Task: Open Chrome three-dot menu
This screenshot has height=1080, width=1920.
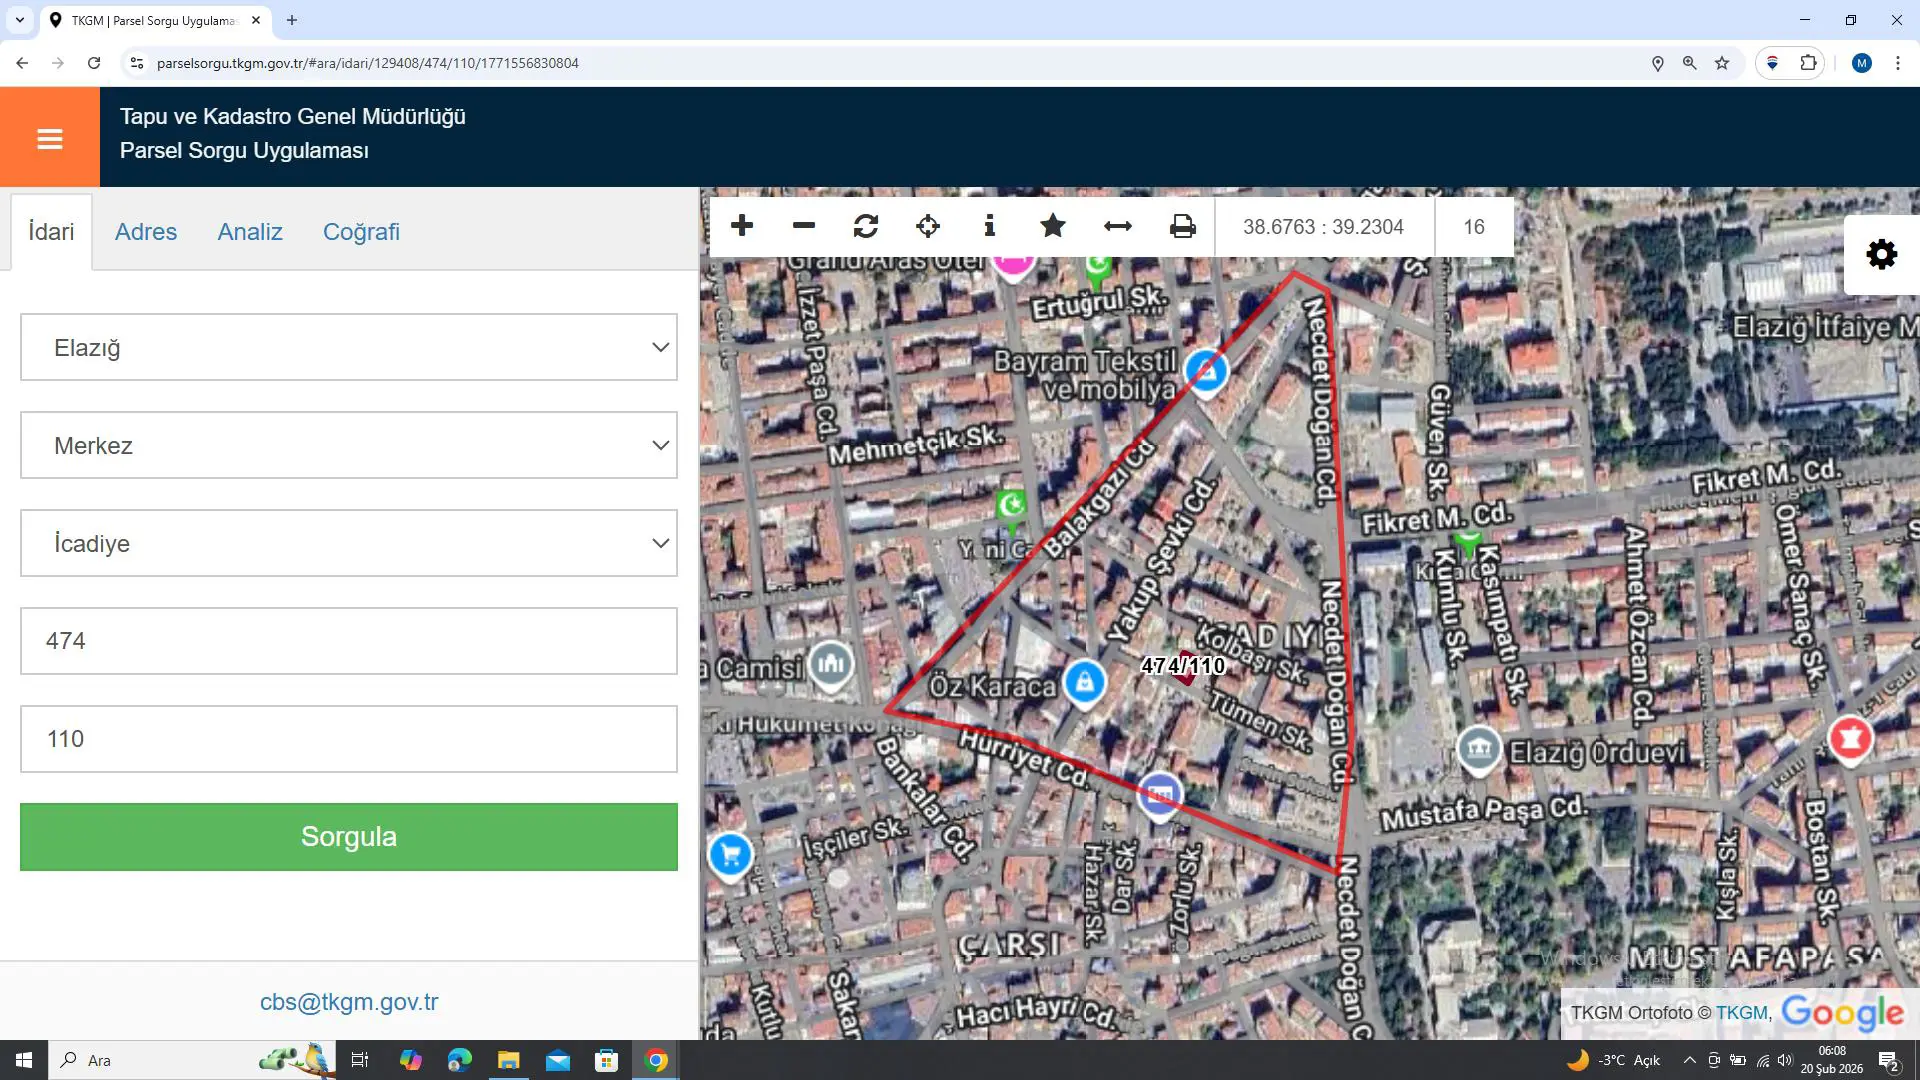Action: [x=1897, y=63]
